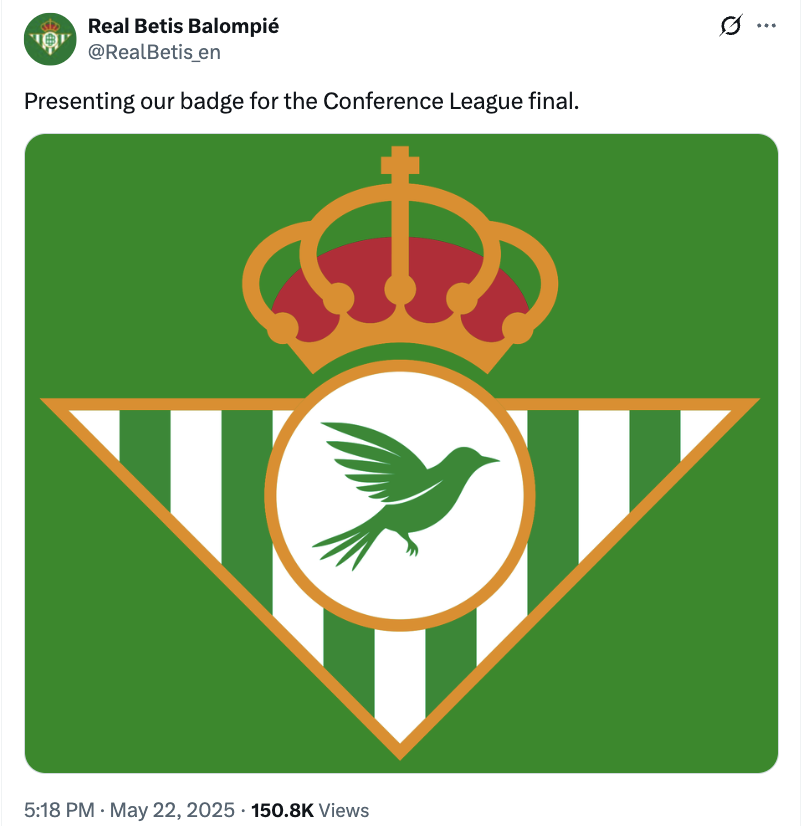
Task: Click the Real Betis Balompié display name
Action: 183,26
